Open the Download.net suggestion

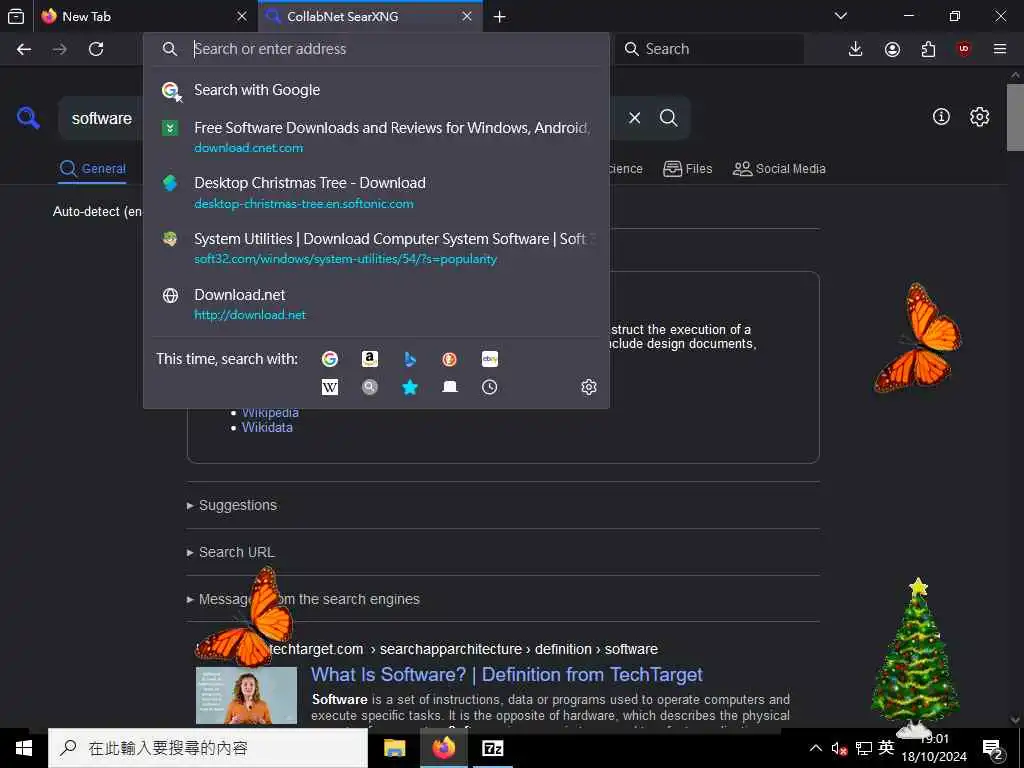(x=376, y=304)
